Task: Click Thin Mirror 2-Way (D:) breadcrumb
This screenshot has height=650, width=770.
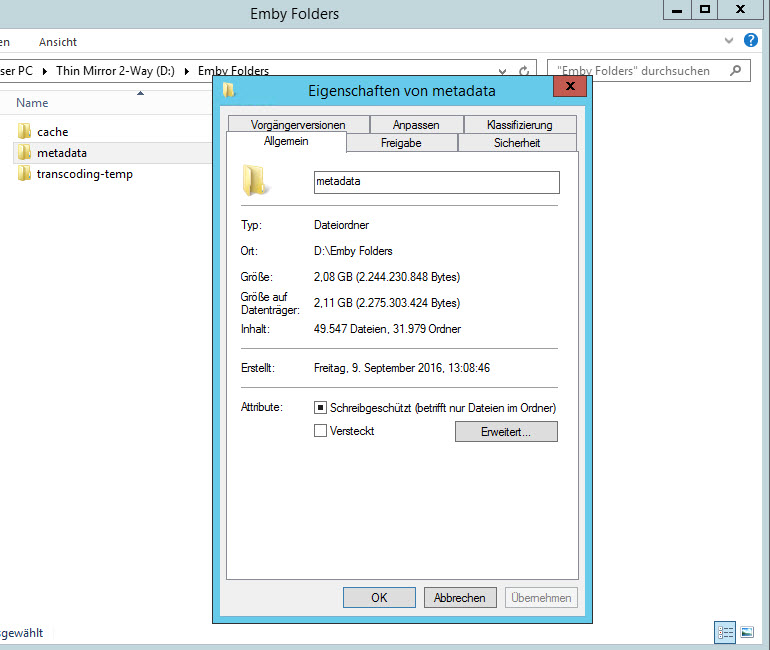Action: pyautogui.click(x=115, y=71)
